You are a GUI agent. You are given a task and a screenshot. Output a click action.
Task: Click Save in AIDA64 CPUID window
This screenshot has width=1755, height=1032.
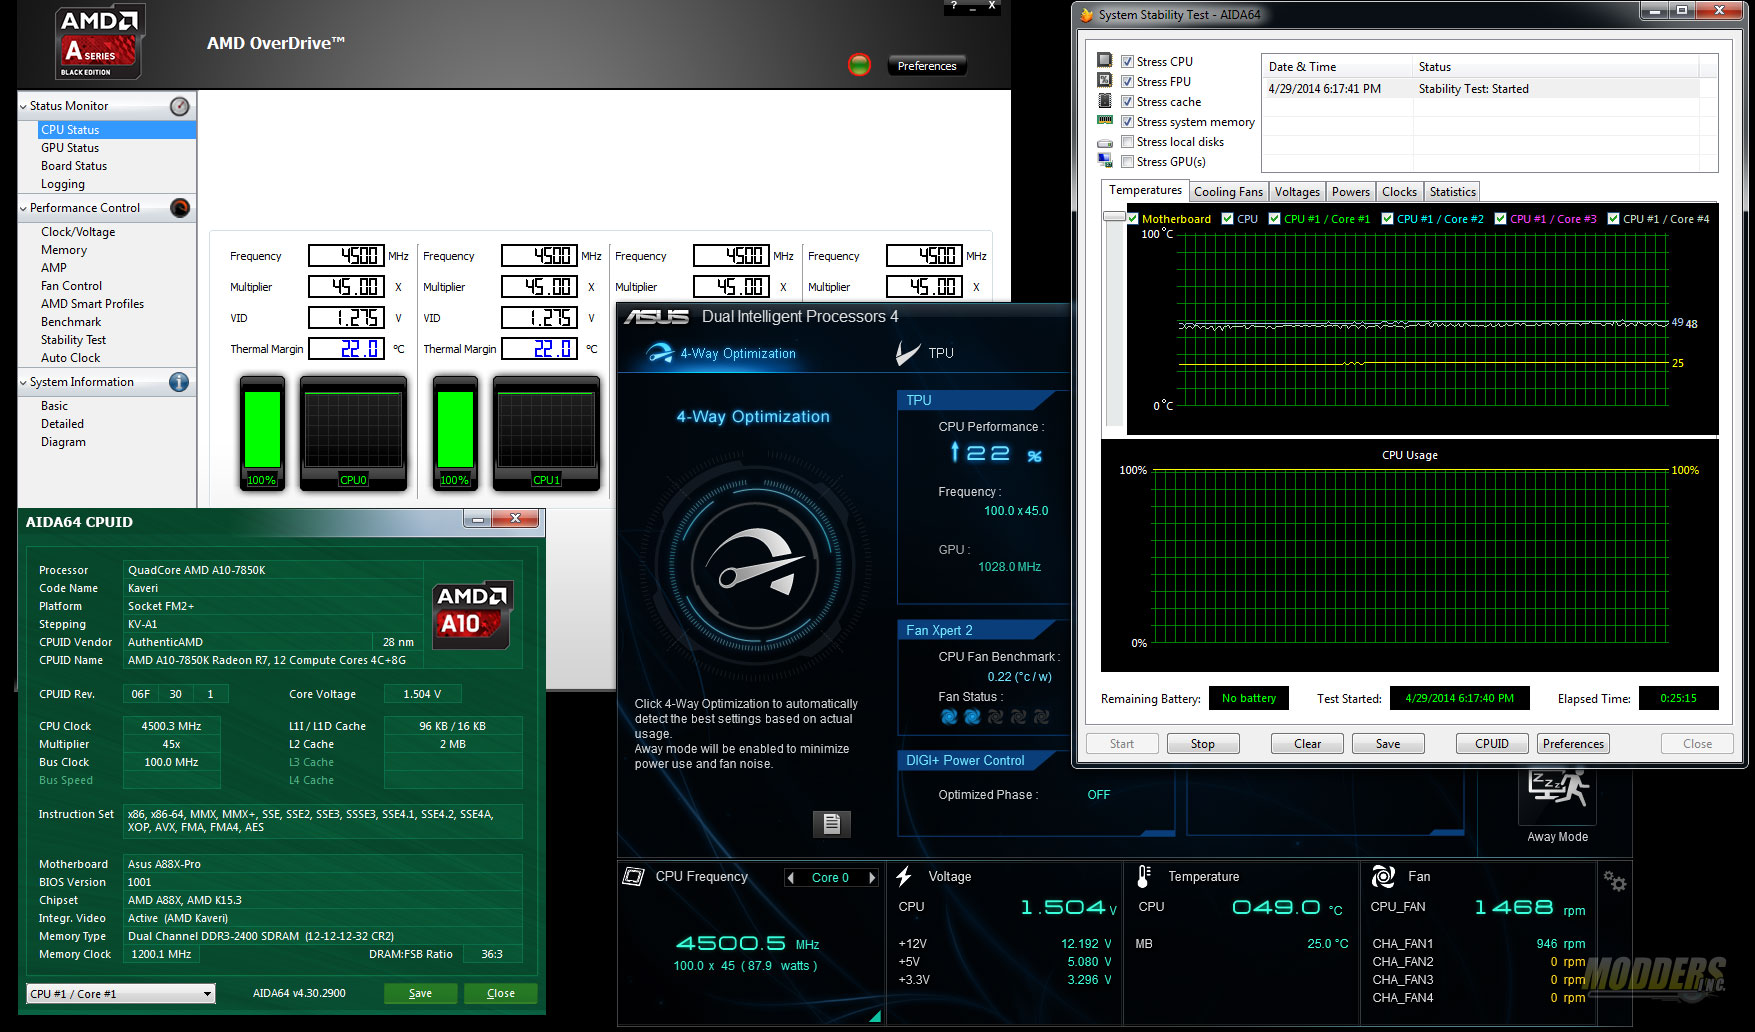pos(421,993)
